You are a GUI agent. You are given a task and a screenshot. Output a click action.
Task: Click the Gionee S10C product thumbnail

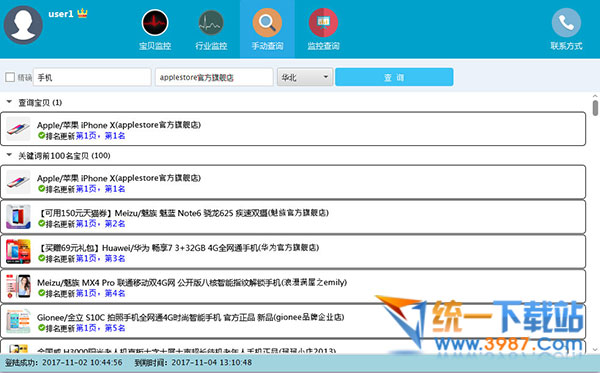tap(18, 321)
